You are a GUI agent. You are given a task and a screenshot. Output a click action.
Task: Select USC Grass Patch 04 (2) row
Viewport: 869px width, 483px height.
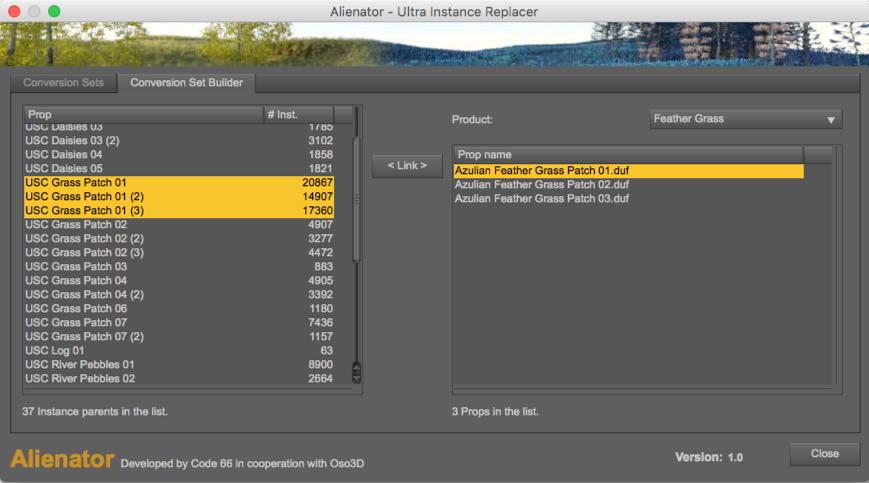(178, 295)
